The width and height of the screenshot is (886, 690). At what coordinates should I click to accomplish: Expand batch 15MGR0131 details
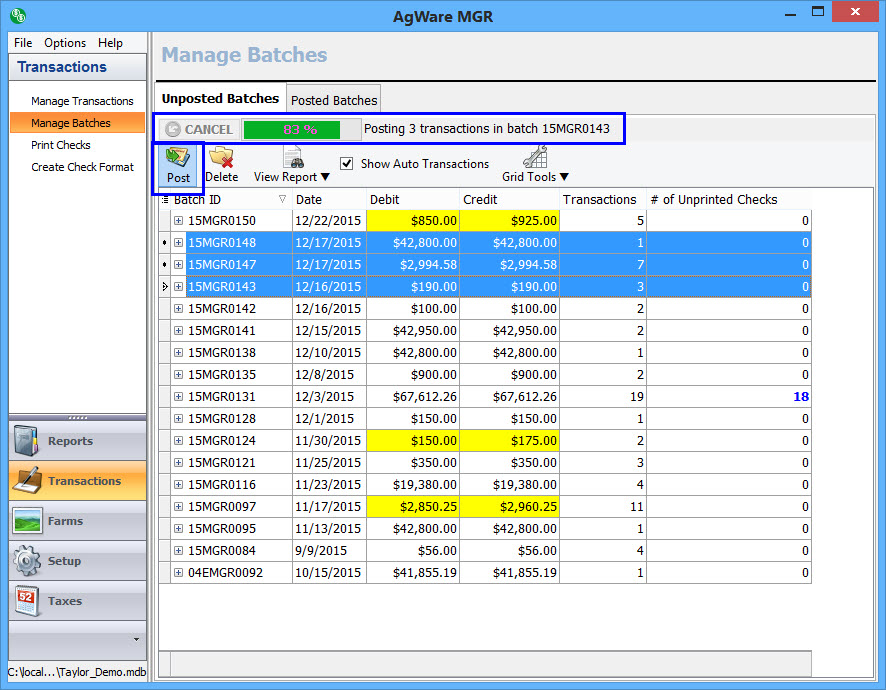[x=179, y=397]
